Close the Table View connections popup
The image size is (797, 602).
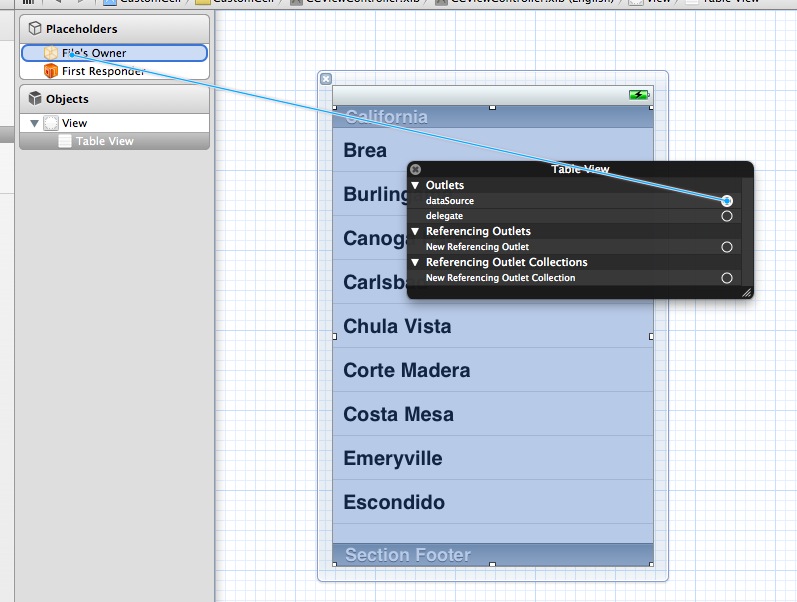(x=416, y=170)
